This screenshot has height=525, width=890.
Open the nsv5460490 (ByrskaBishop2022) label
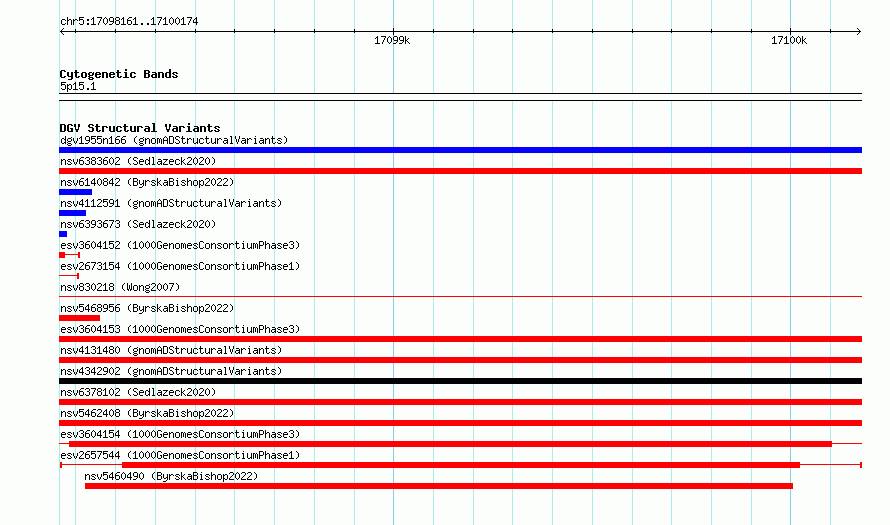pyautogui.click(x=171, y=476)
